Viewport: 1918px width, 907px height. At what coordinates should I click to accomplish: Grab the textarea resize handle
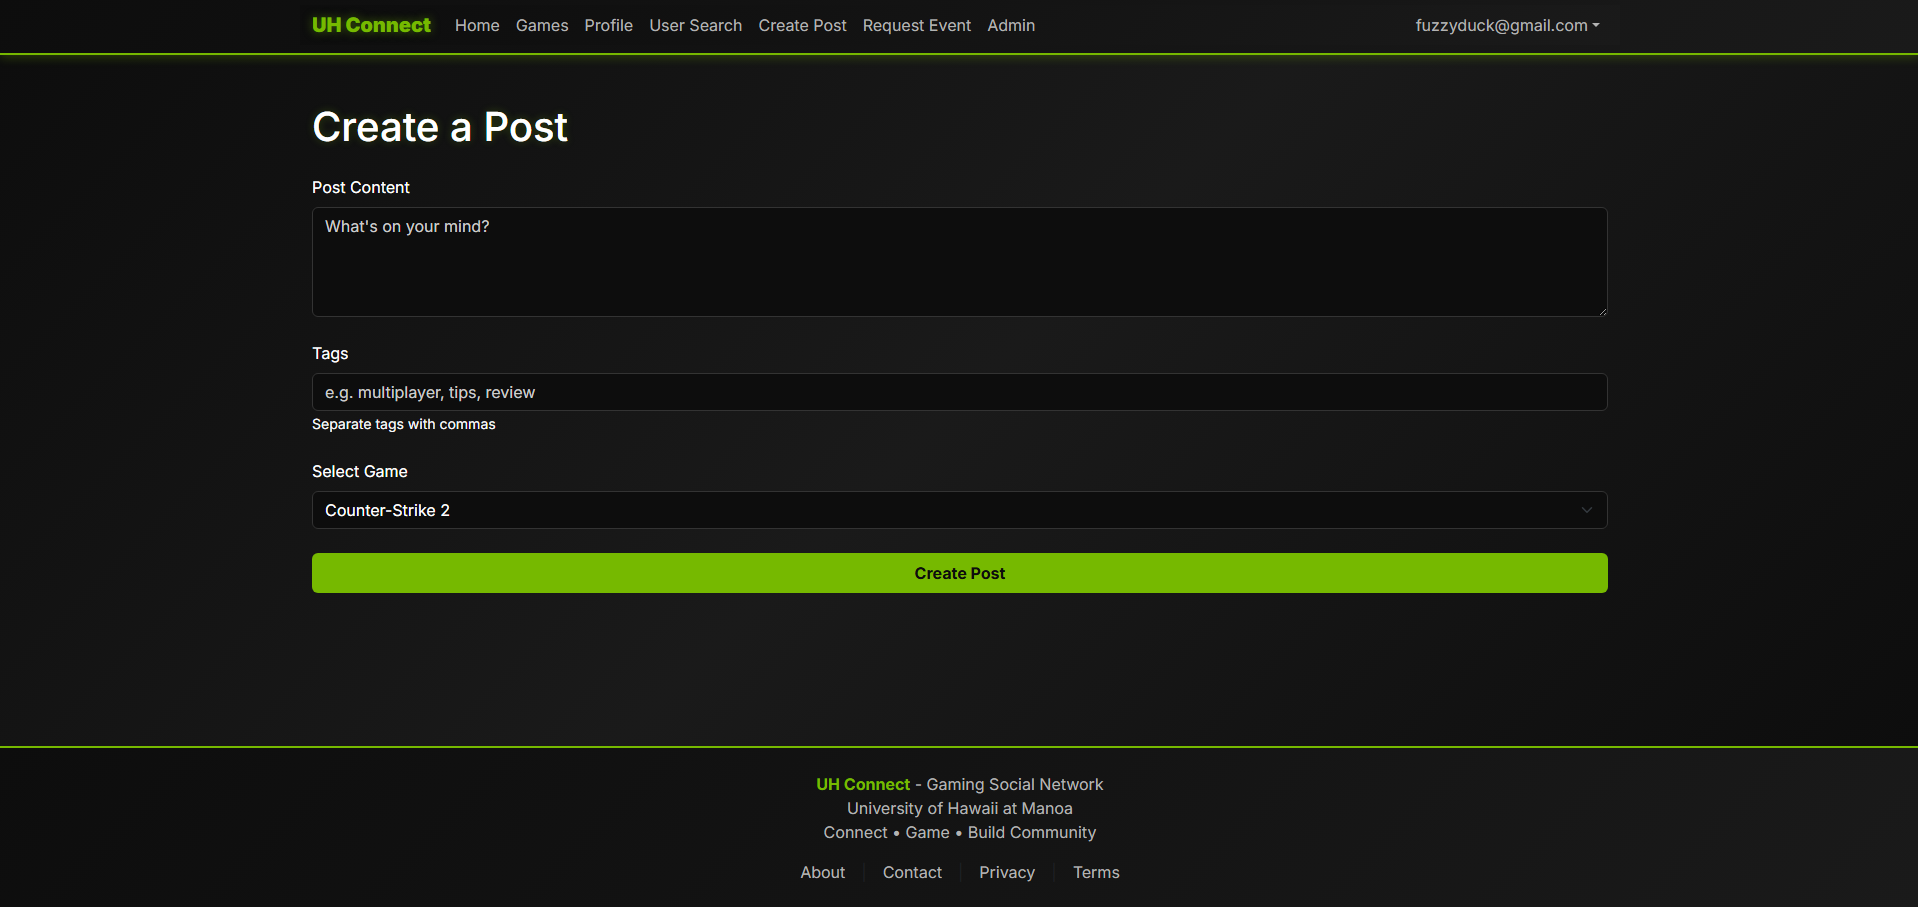[1602, 311]
